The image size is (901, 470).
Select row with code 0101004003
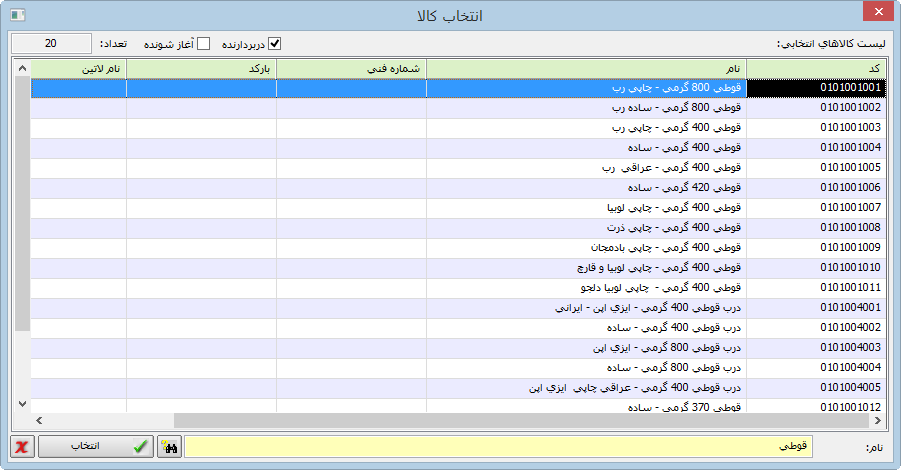point(814,348)
